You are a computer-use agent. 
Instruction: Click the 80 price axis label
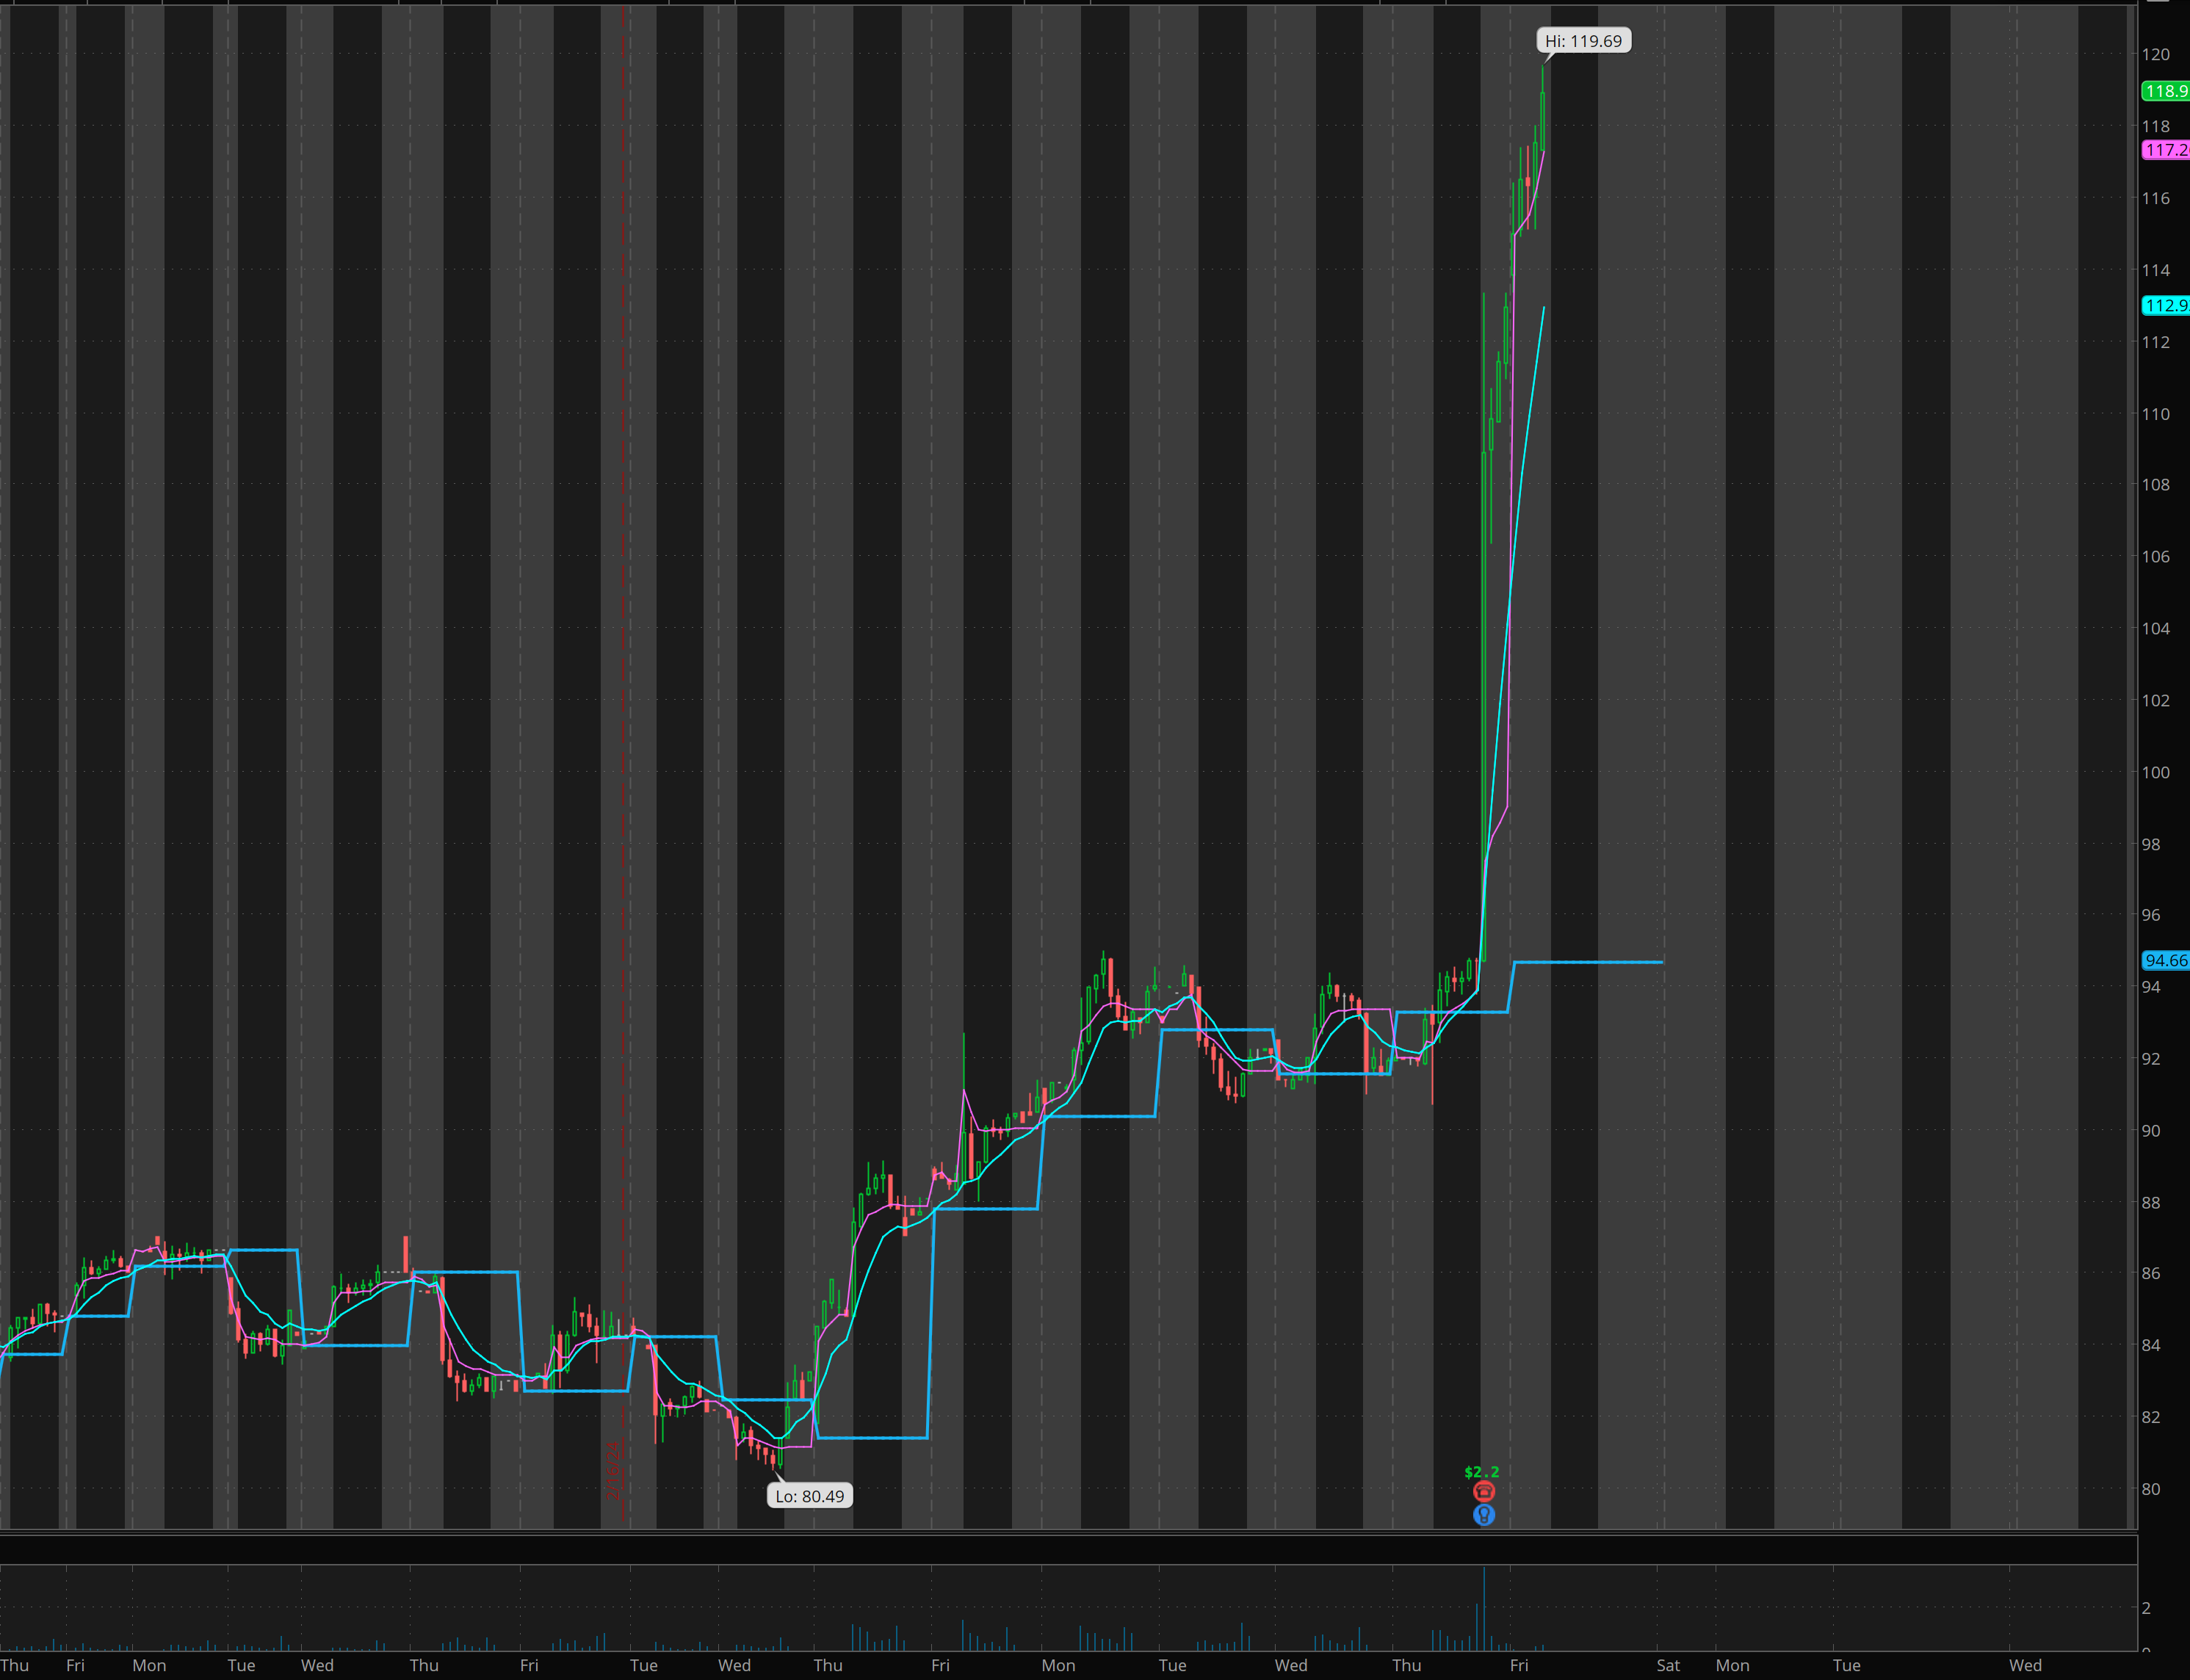(2150, 1489)
